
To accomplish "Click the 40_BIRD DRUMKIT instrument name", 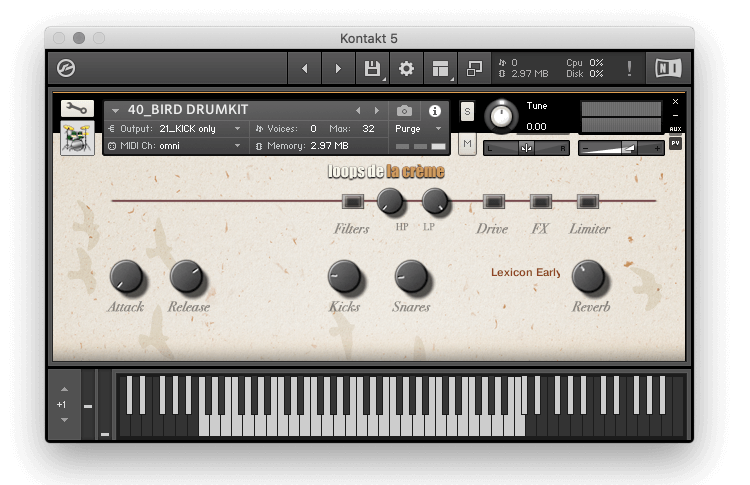I will coord(188,110).
